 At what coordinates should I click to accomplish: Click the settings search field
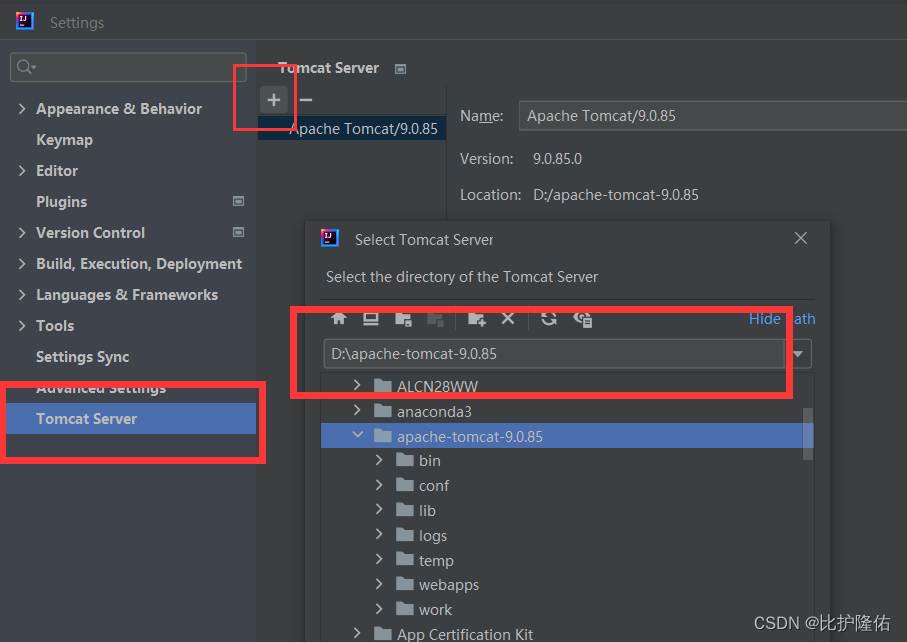pyautogui.click(x=128, y=67)
